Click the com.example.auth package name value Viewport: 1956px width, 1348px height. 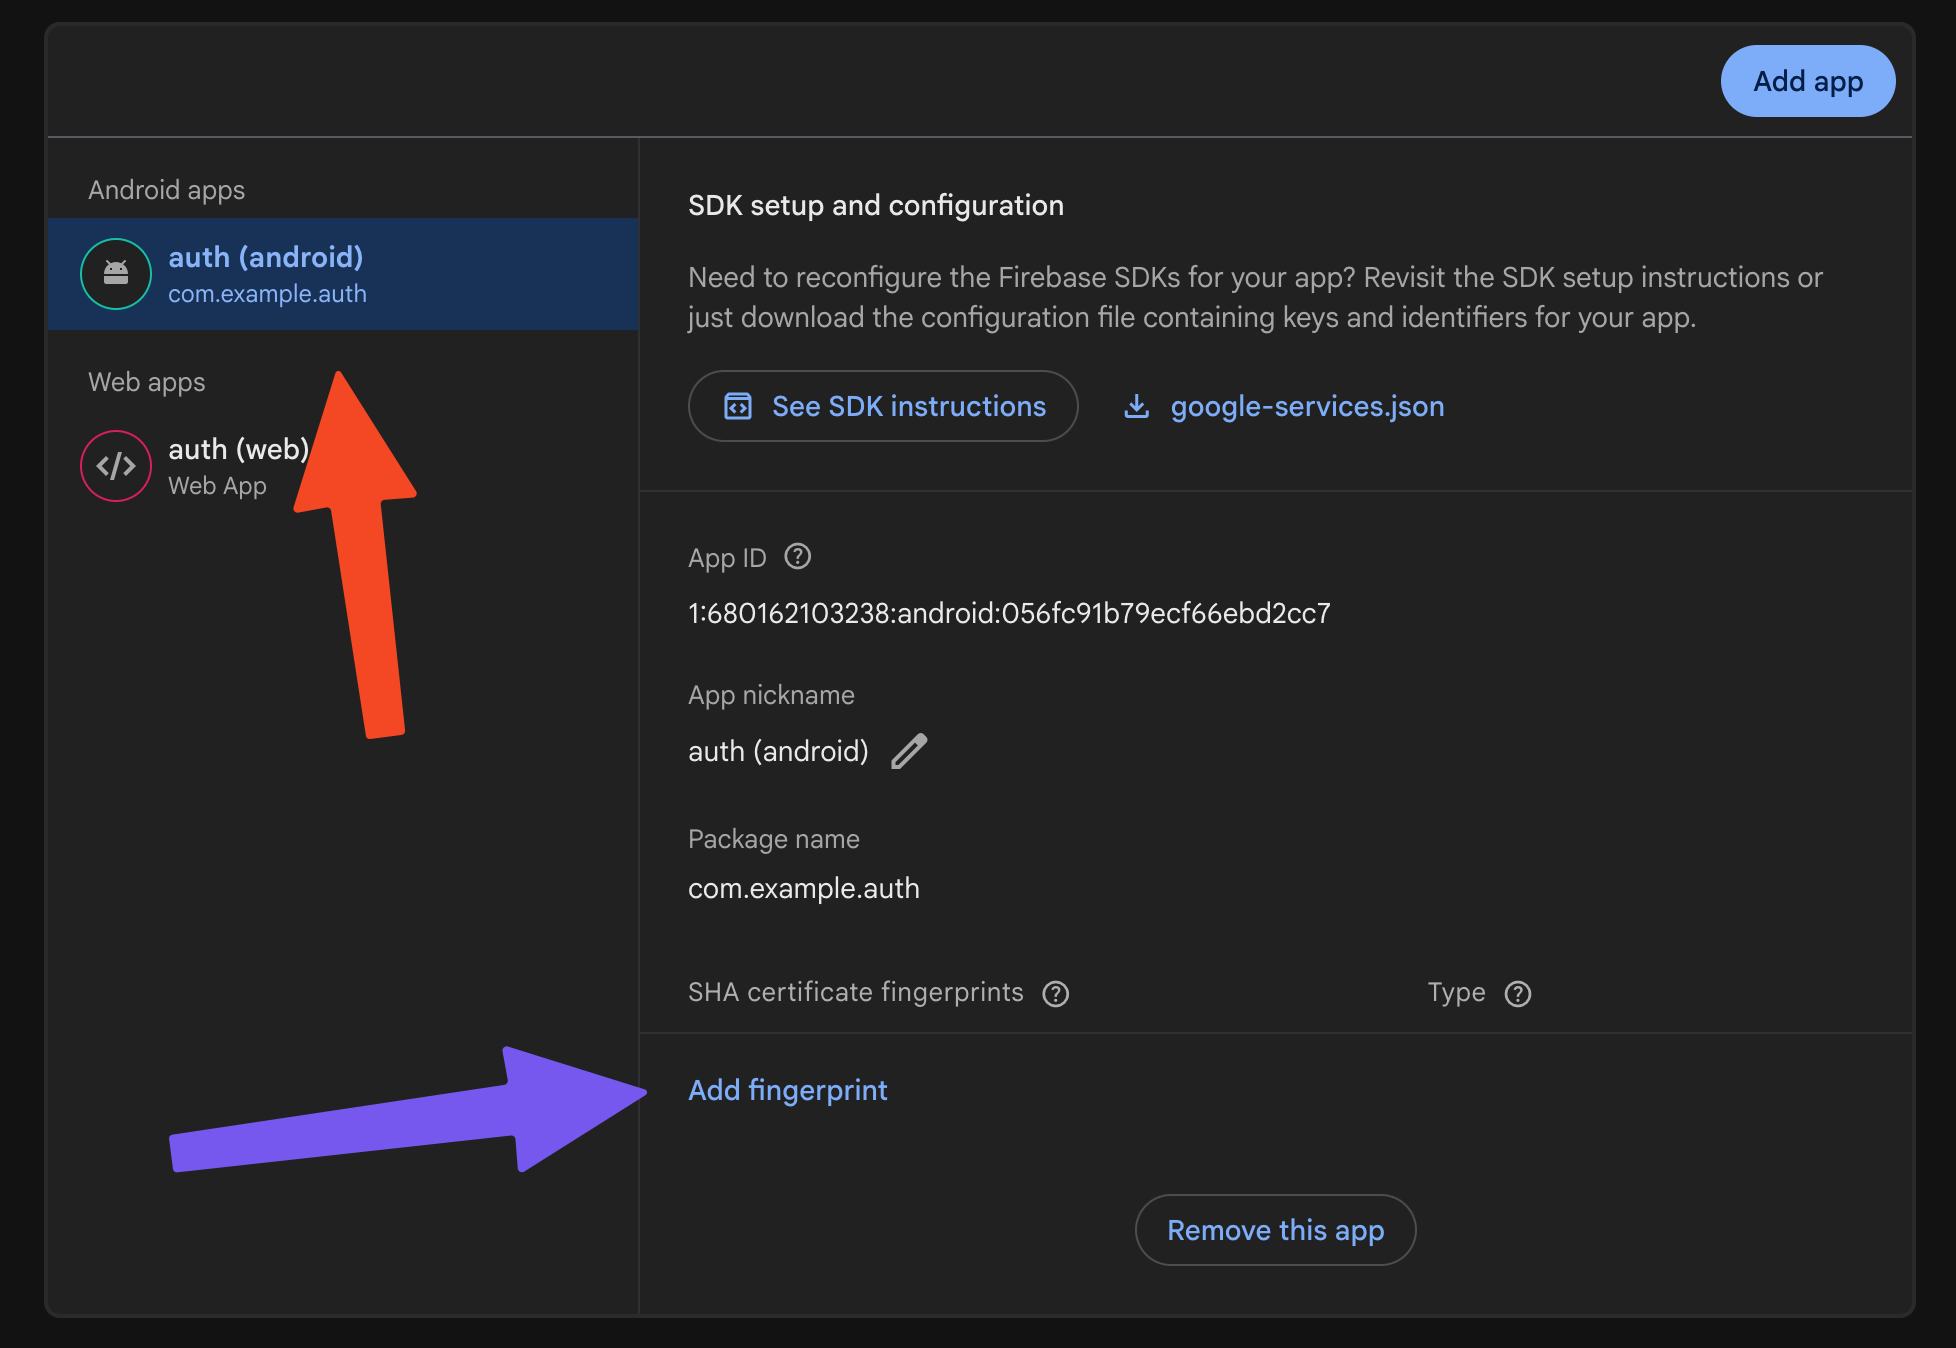pos(803,888)
